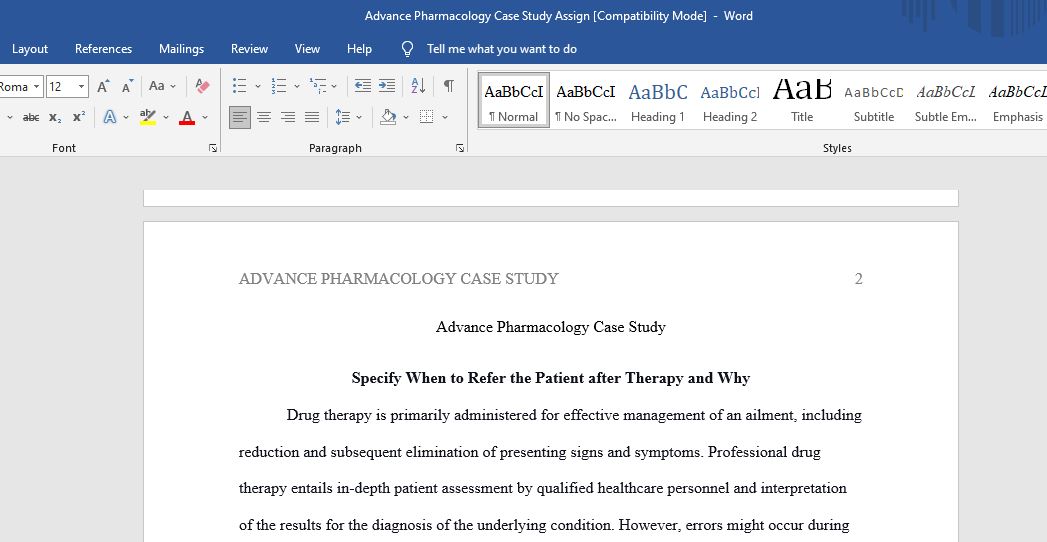The height and width of the screenshot is (542, 1047).
Task: Apply the Normal style
Action: (x=513, y=101)
